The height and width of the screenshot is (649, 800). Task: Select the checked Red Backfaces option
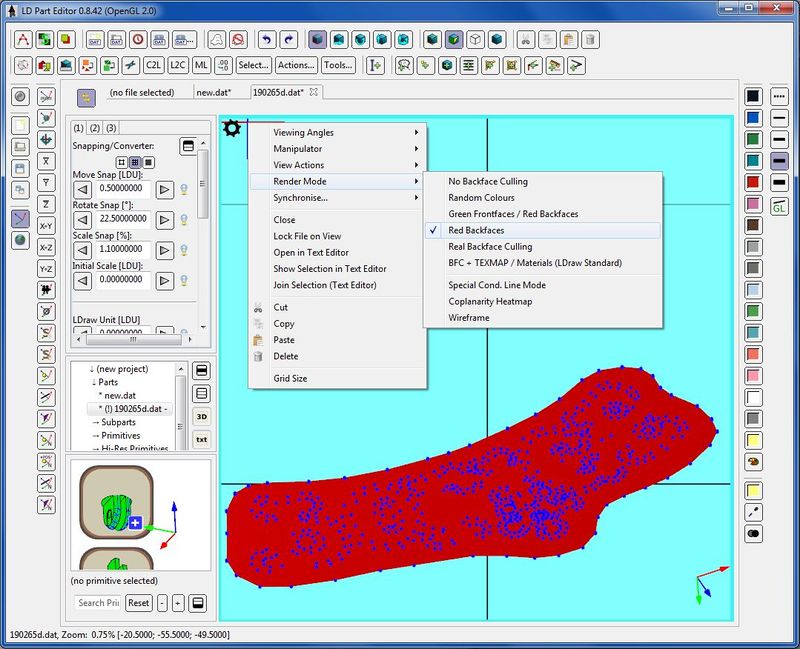(476, 230)
